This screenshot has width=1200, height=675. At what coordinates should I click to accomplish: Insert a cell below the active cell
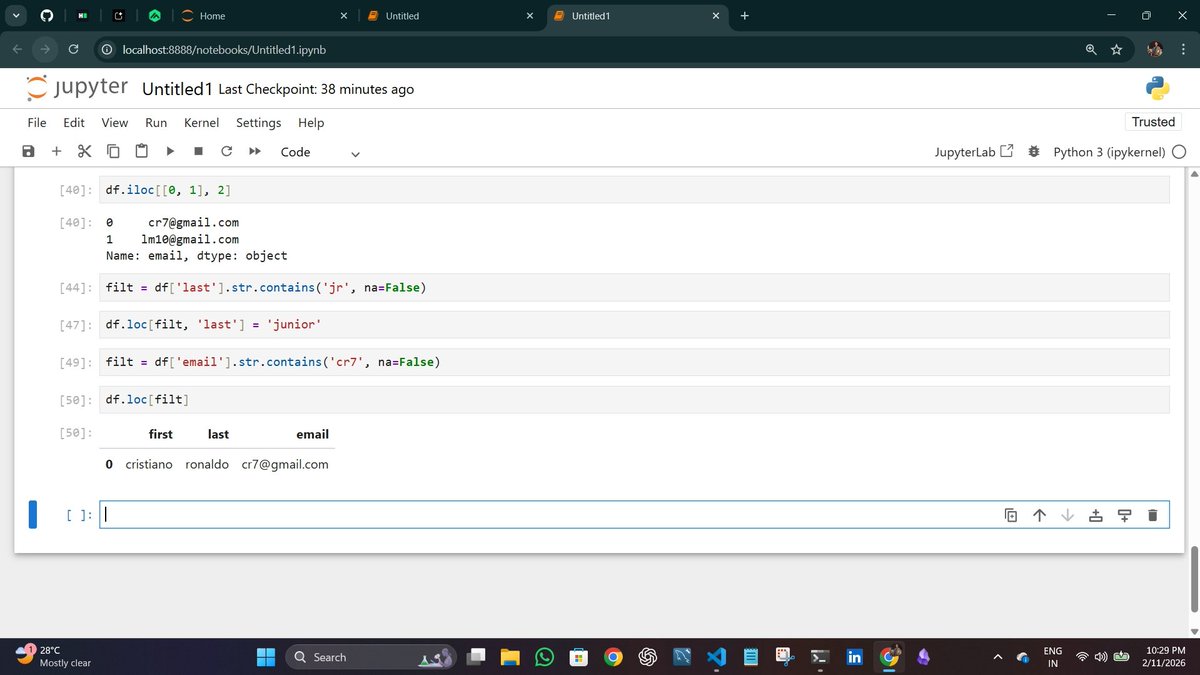[x=1124, y=515]
